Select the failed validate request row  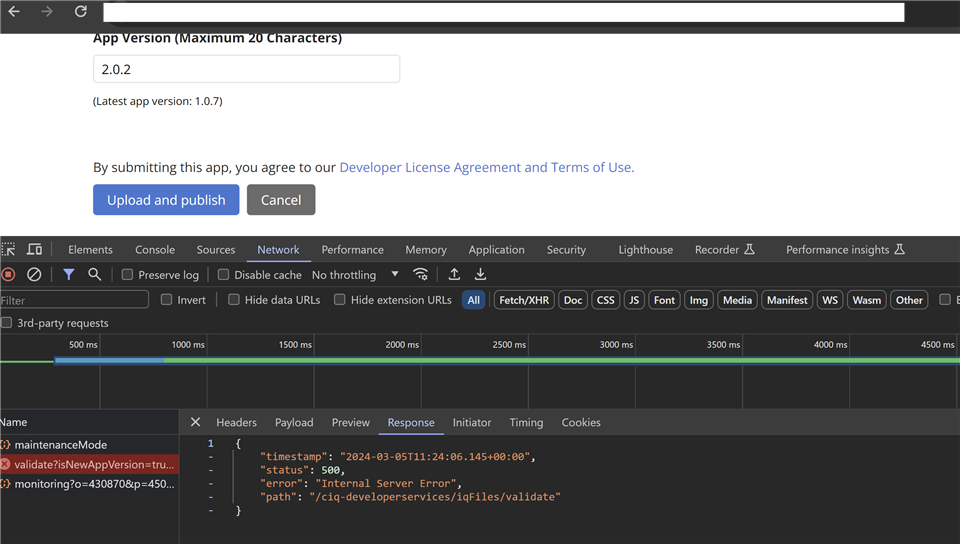pyautogui.click(x=88, y=464)
